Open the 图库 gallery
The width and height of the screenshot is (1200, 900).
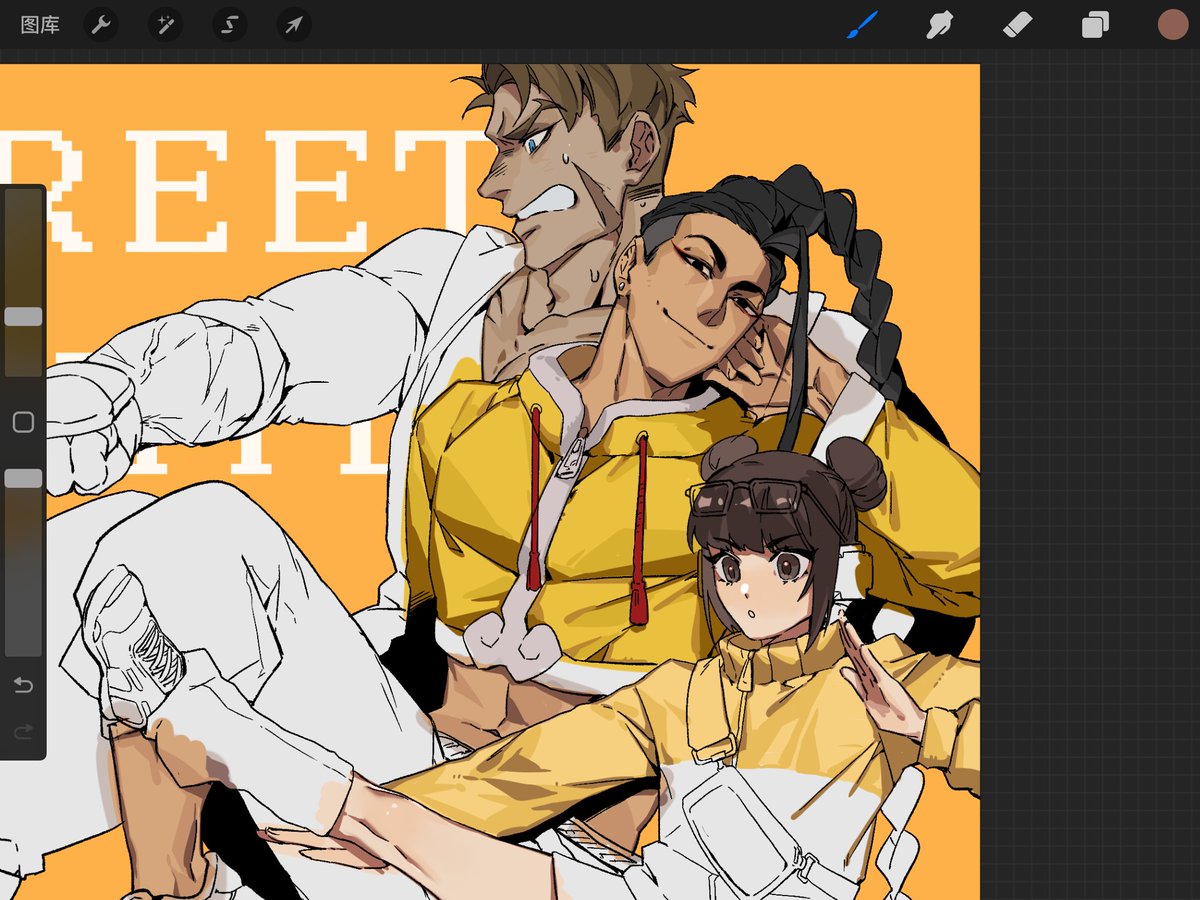pos(40,25)
